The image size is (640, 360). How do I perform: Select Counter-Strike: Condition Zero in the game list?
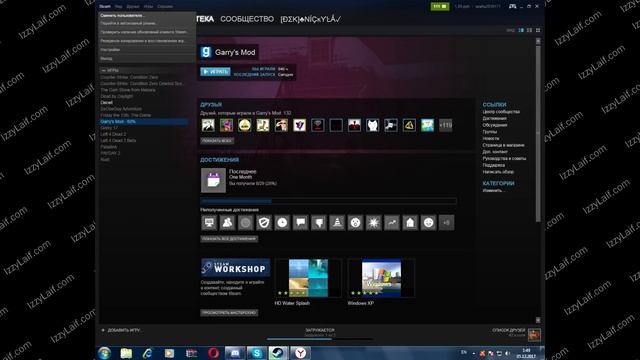[x=129, y=77]
